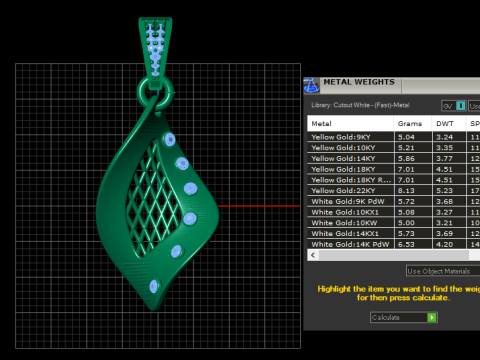480x360 pixels.
Task: Click the Metal Weights scale icon
Action: [x=311, y=85]
